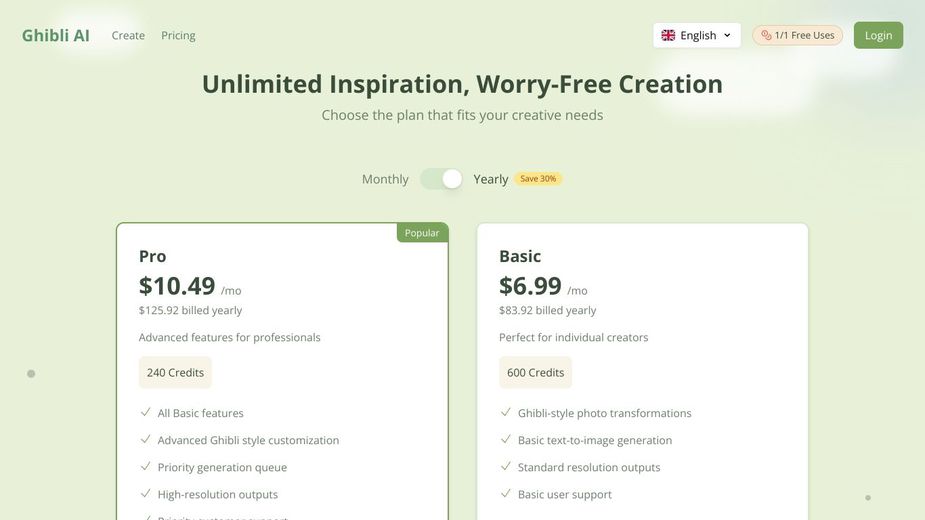925x520 pixels.
Task: Click checkmark beside Ghibli-style photo transformations
Action: (x=506, y=412)
